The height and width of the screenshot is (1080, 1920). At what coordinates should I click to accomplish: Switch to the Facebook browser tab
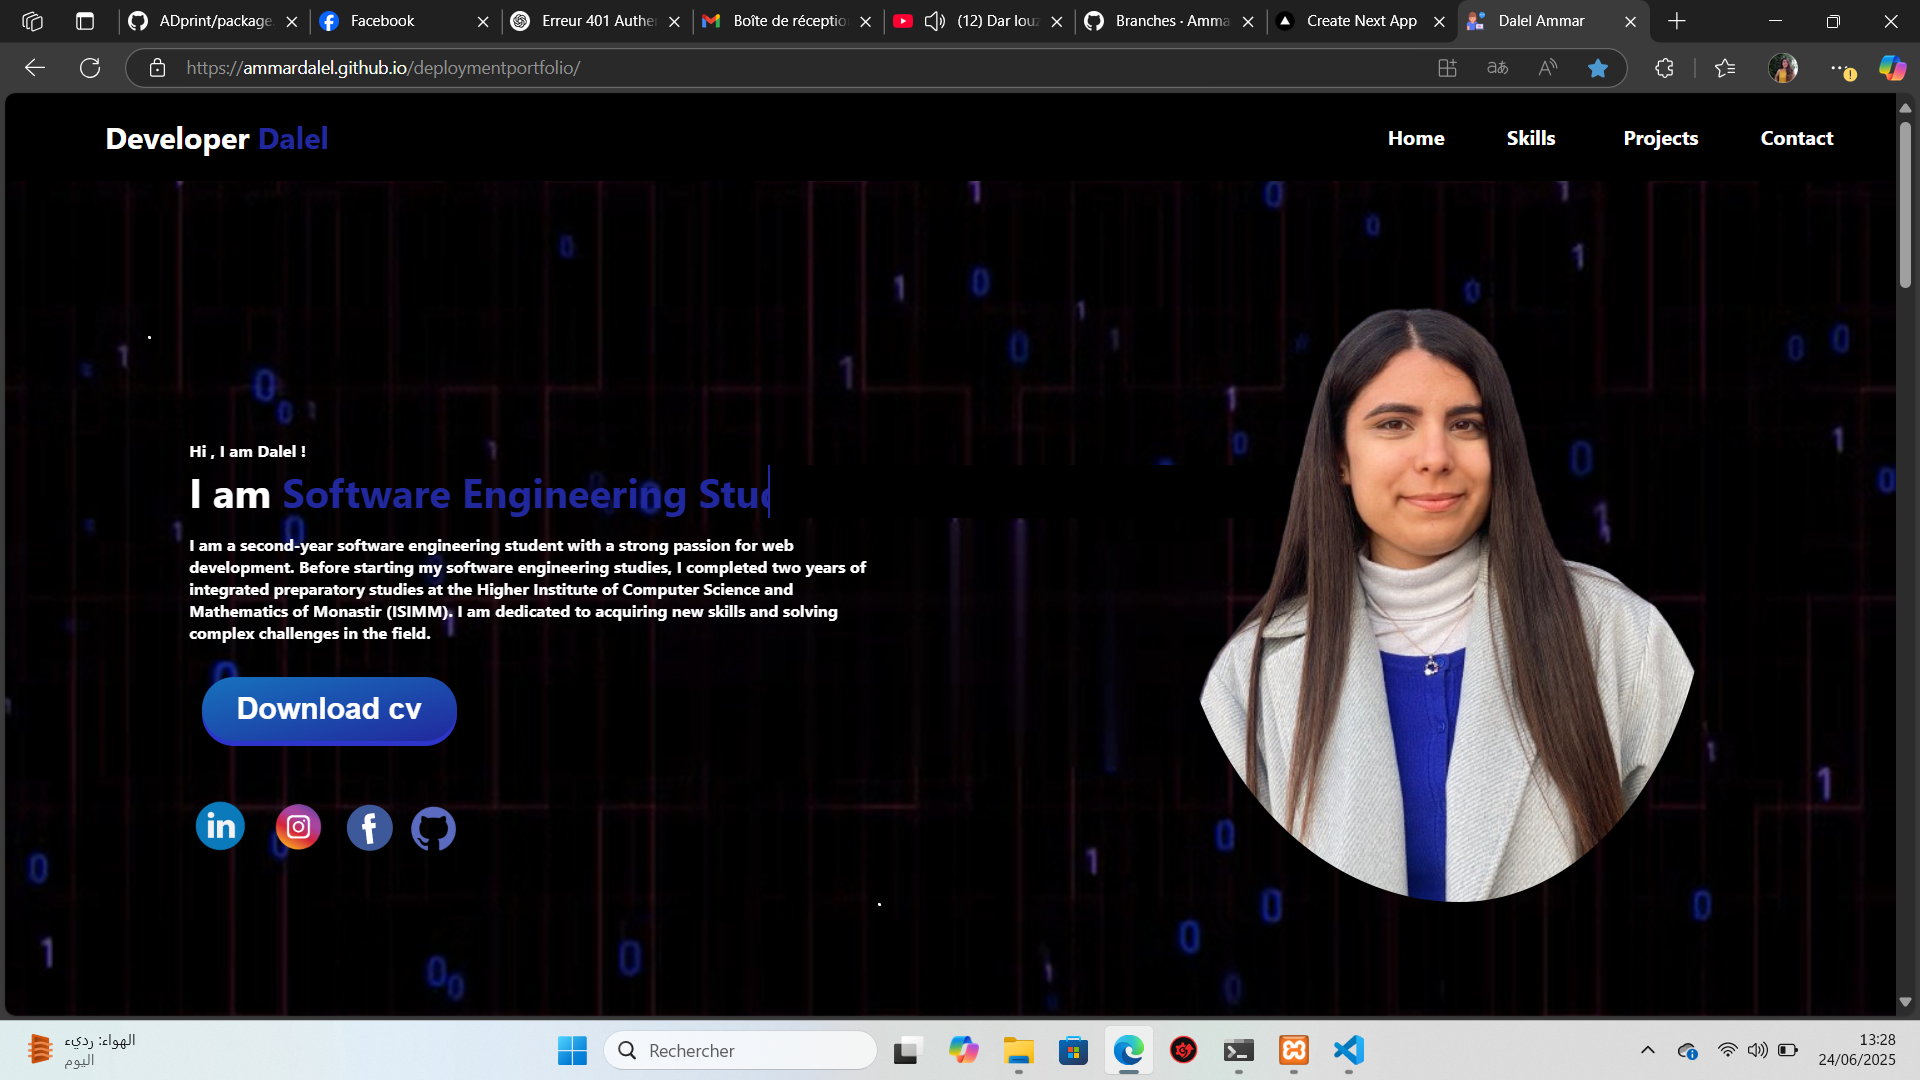click(x=404, y=21)
